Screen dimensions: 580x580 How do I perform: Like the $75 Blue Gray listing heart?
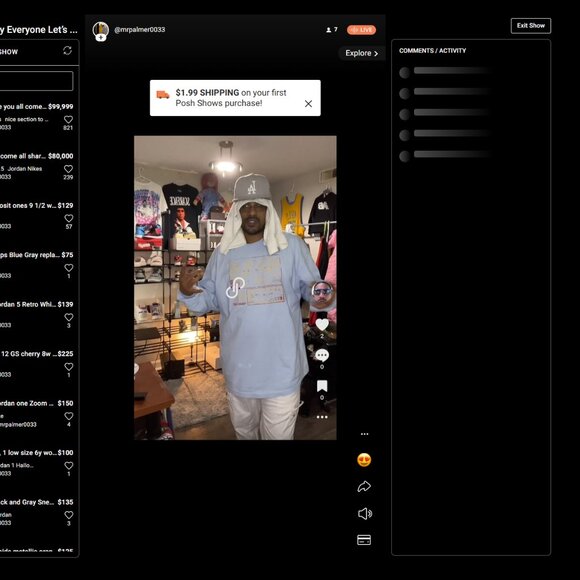click(68, 268)
